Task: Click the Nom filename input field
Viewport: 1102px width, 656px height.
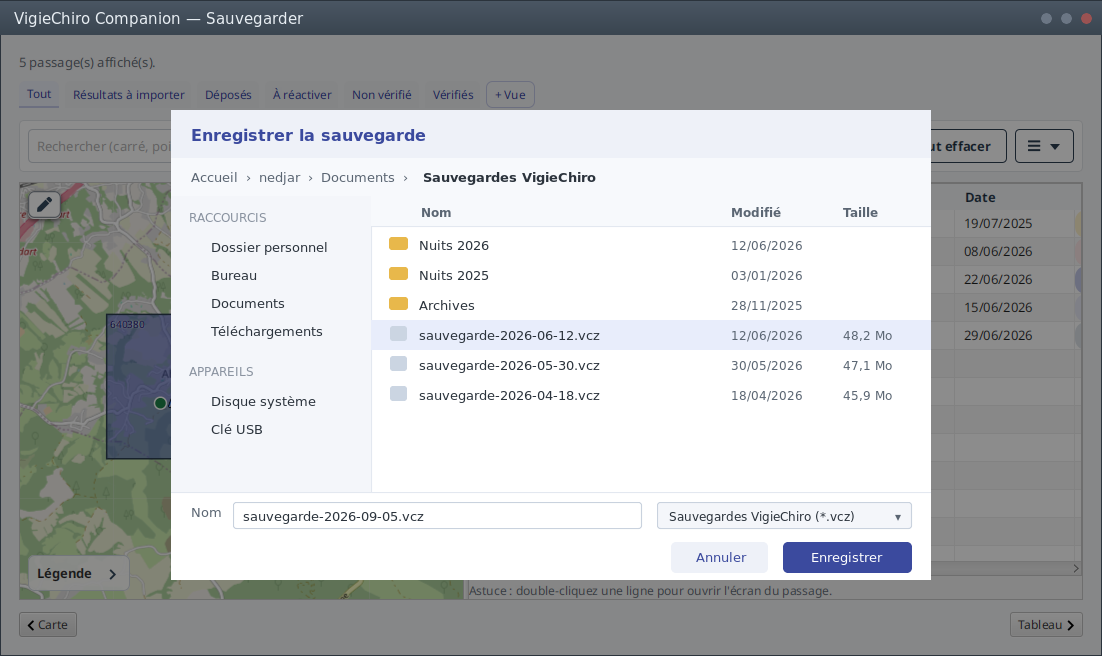Action: pyautogui.click(x=437, y=516)
